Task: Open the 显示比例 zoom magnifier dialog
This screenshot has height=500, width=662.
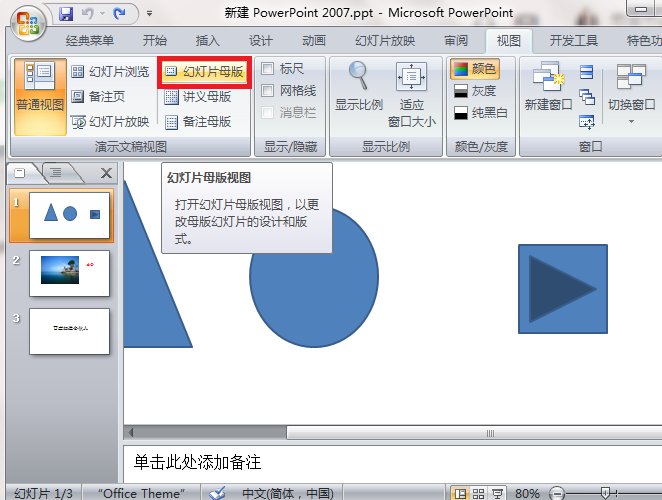Action: click(358, 87)
